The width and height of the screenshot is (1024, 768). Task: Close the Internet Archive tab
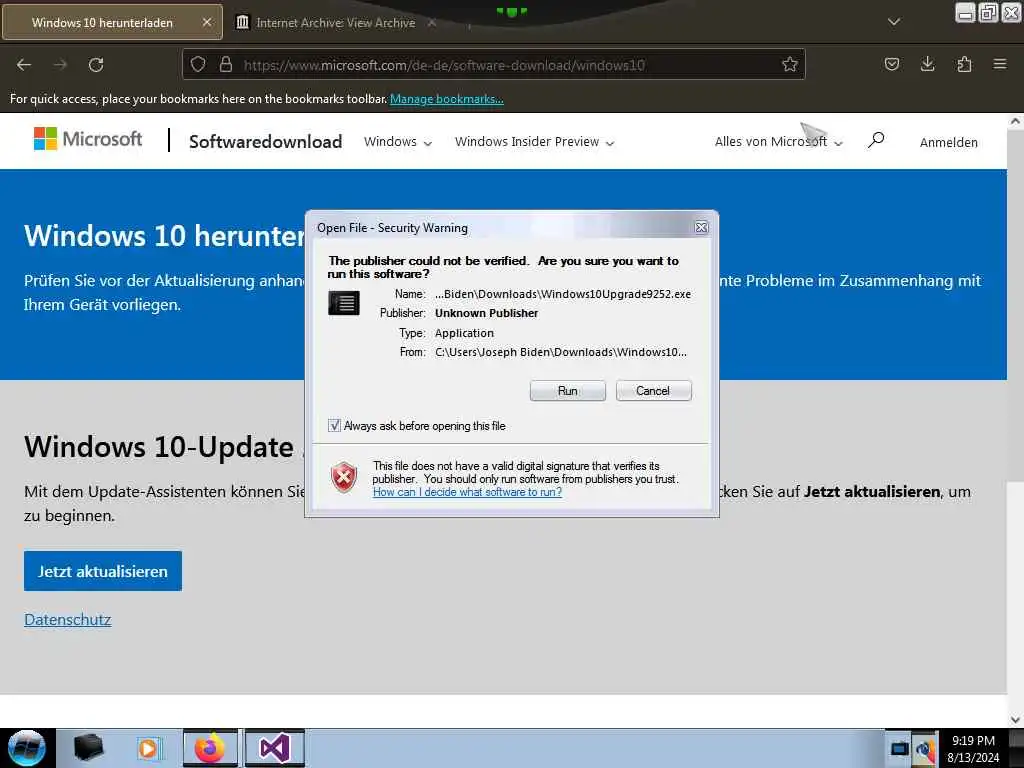432,22
